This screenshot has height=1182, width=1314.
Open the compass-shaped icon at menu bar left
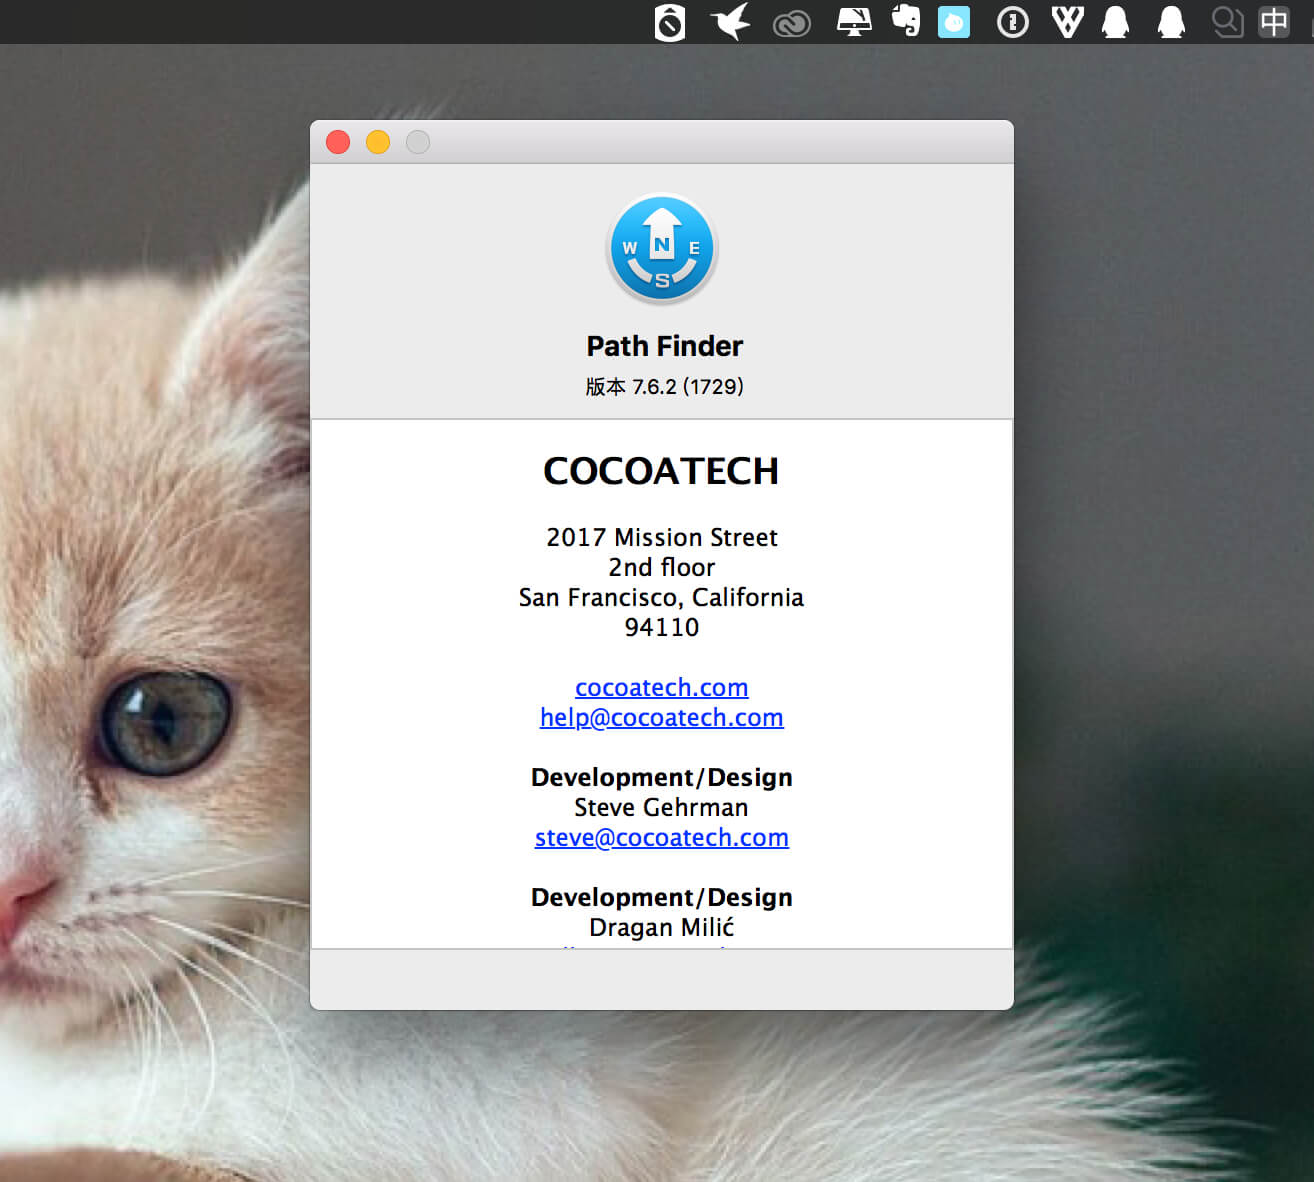670,22
